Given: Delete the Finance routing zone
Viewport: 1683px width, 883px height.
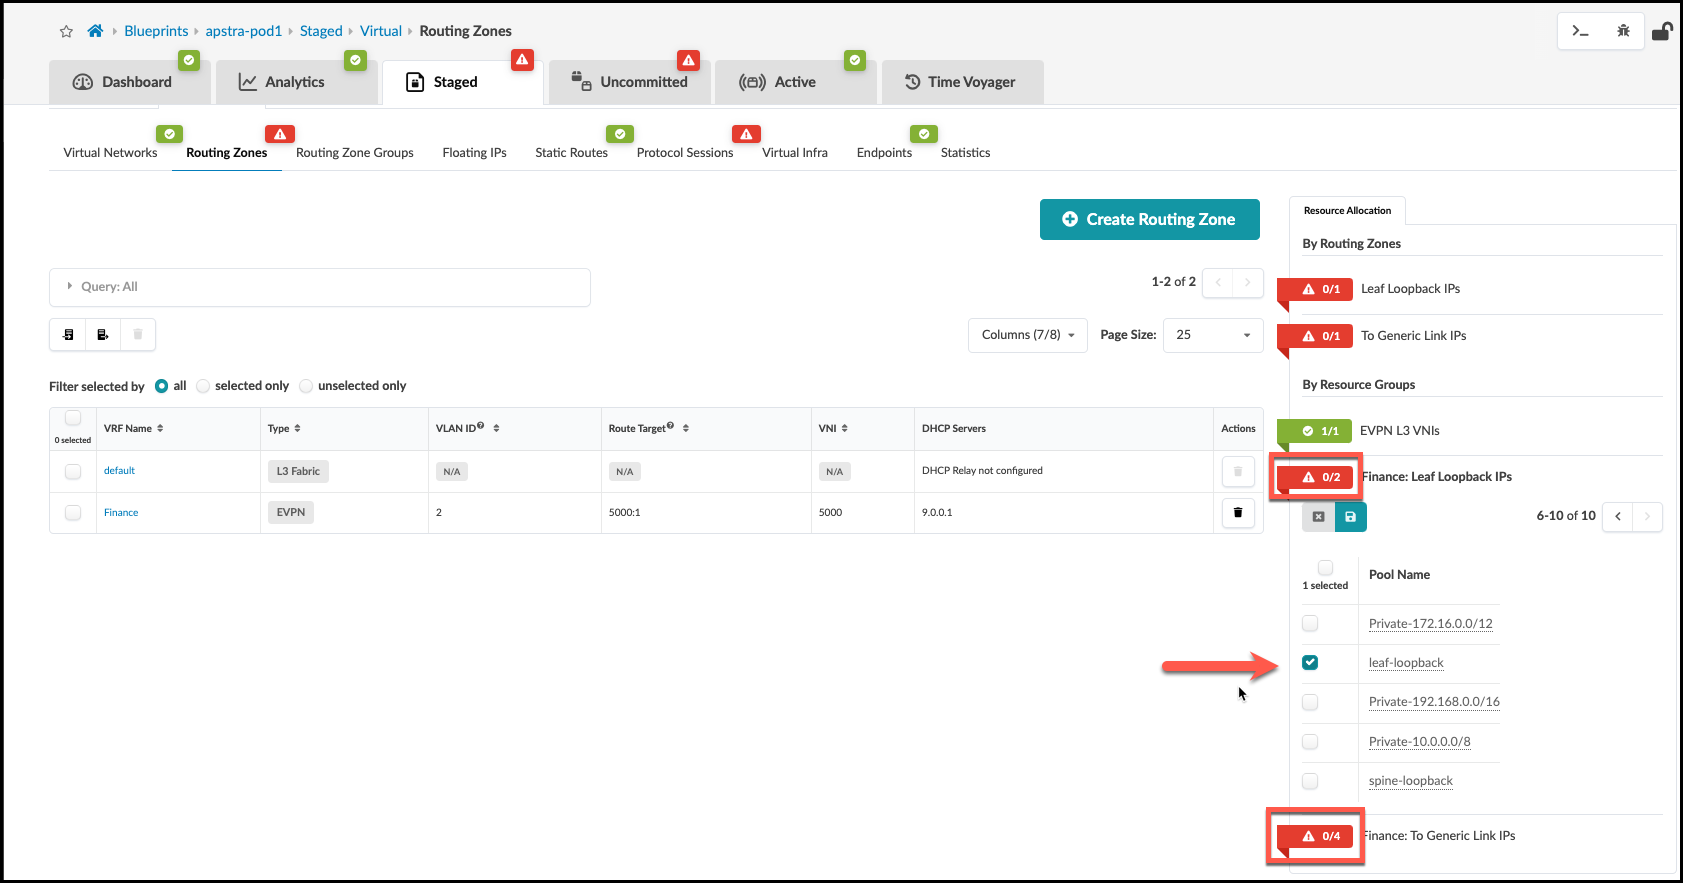Looking at the screenshot, I should (x=1237, y=513).
